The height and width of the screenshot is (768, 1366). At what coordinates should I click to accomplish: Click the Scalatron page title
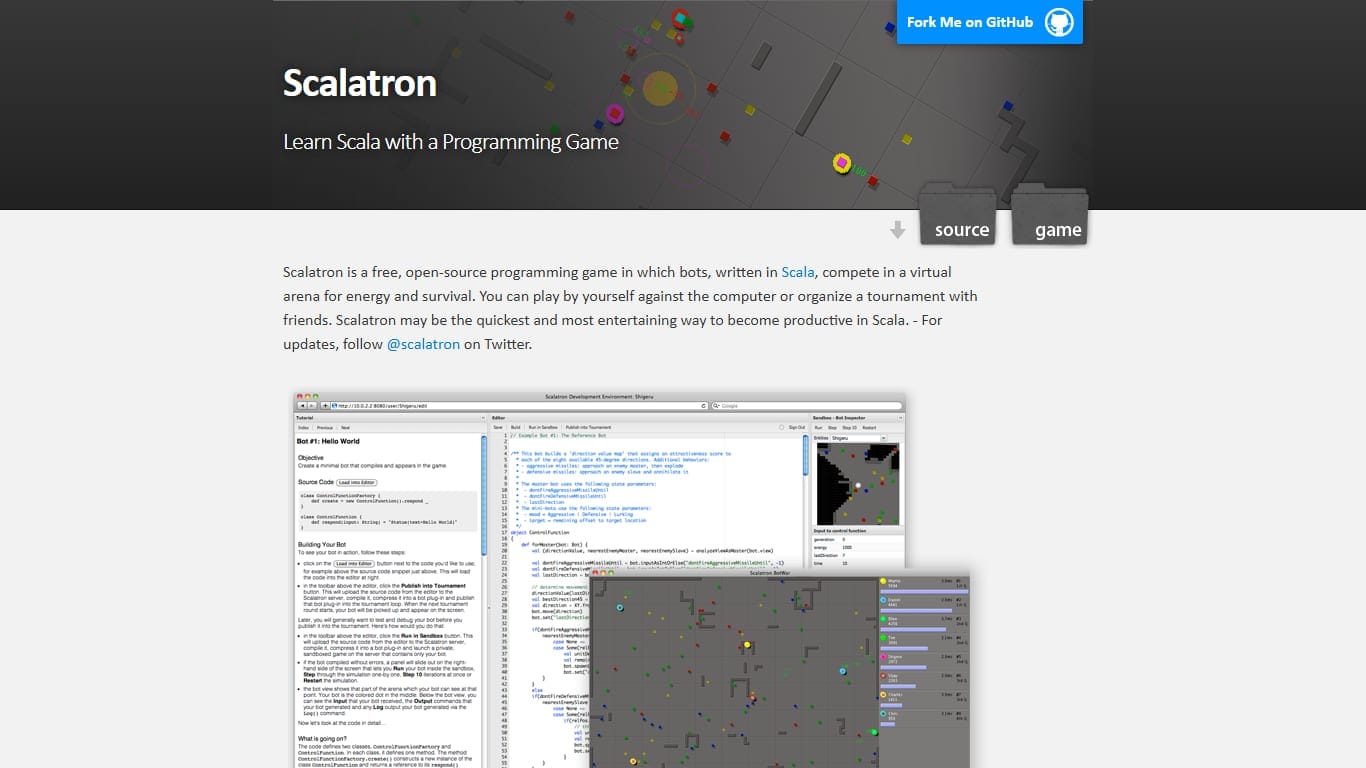360,83
